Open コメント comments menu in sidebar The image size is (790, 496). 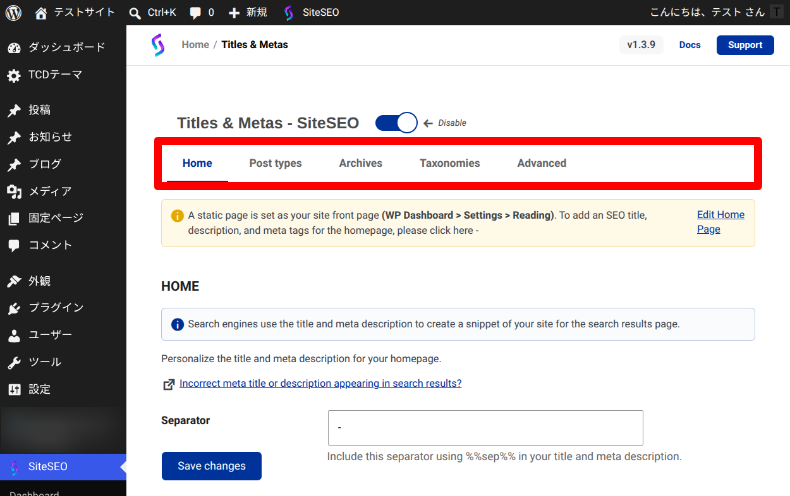pyautogui.click(x=63, y=245)
